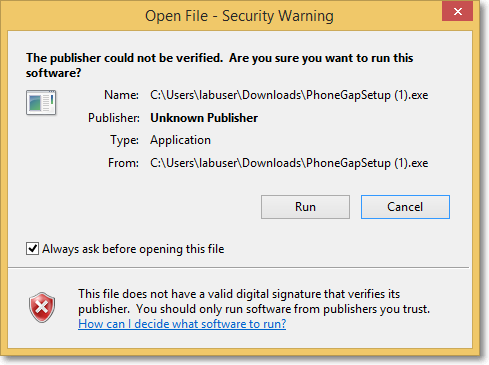
Task: Click the Name: field label
Action: [121, 95]
